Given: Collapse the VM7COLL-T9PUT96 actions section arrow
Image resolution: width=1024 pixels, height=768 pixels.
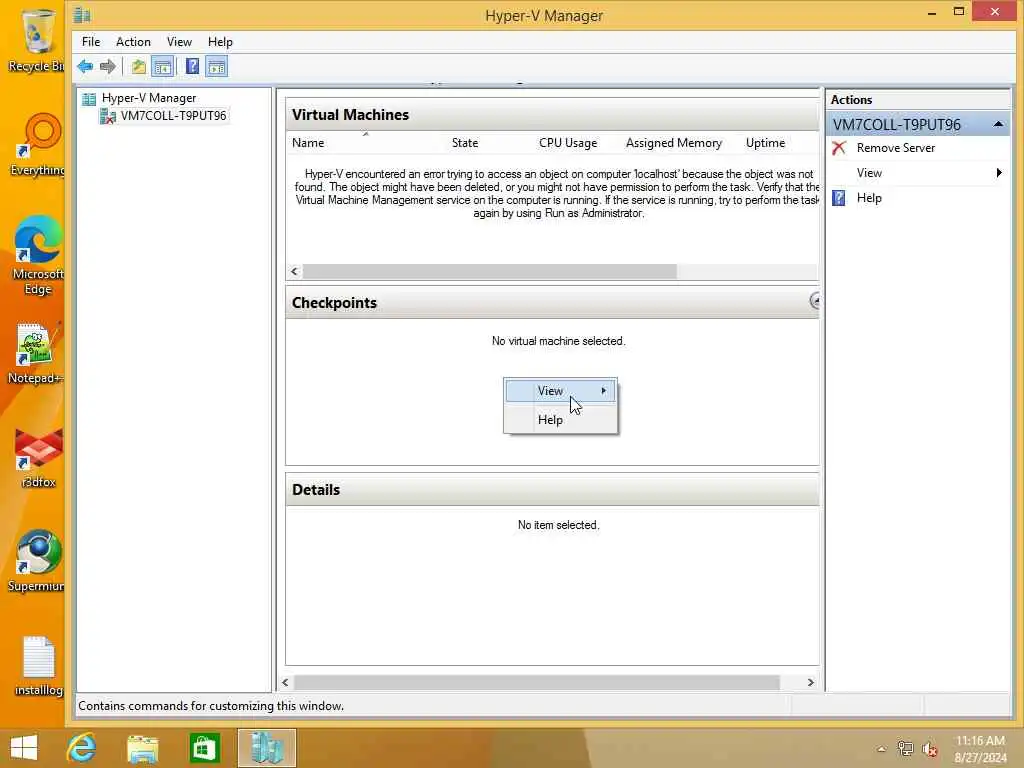Looking at the screenshot, I should pos(998,124).
